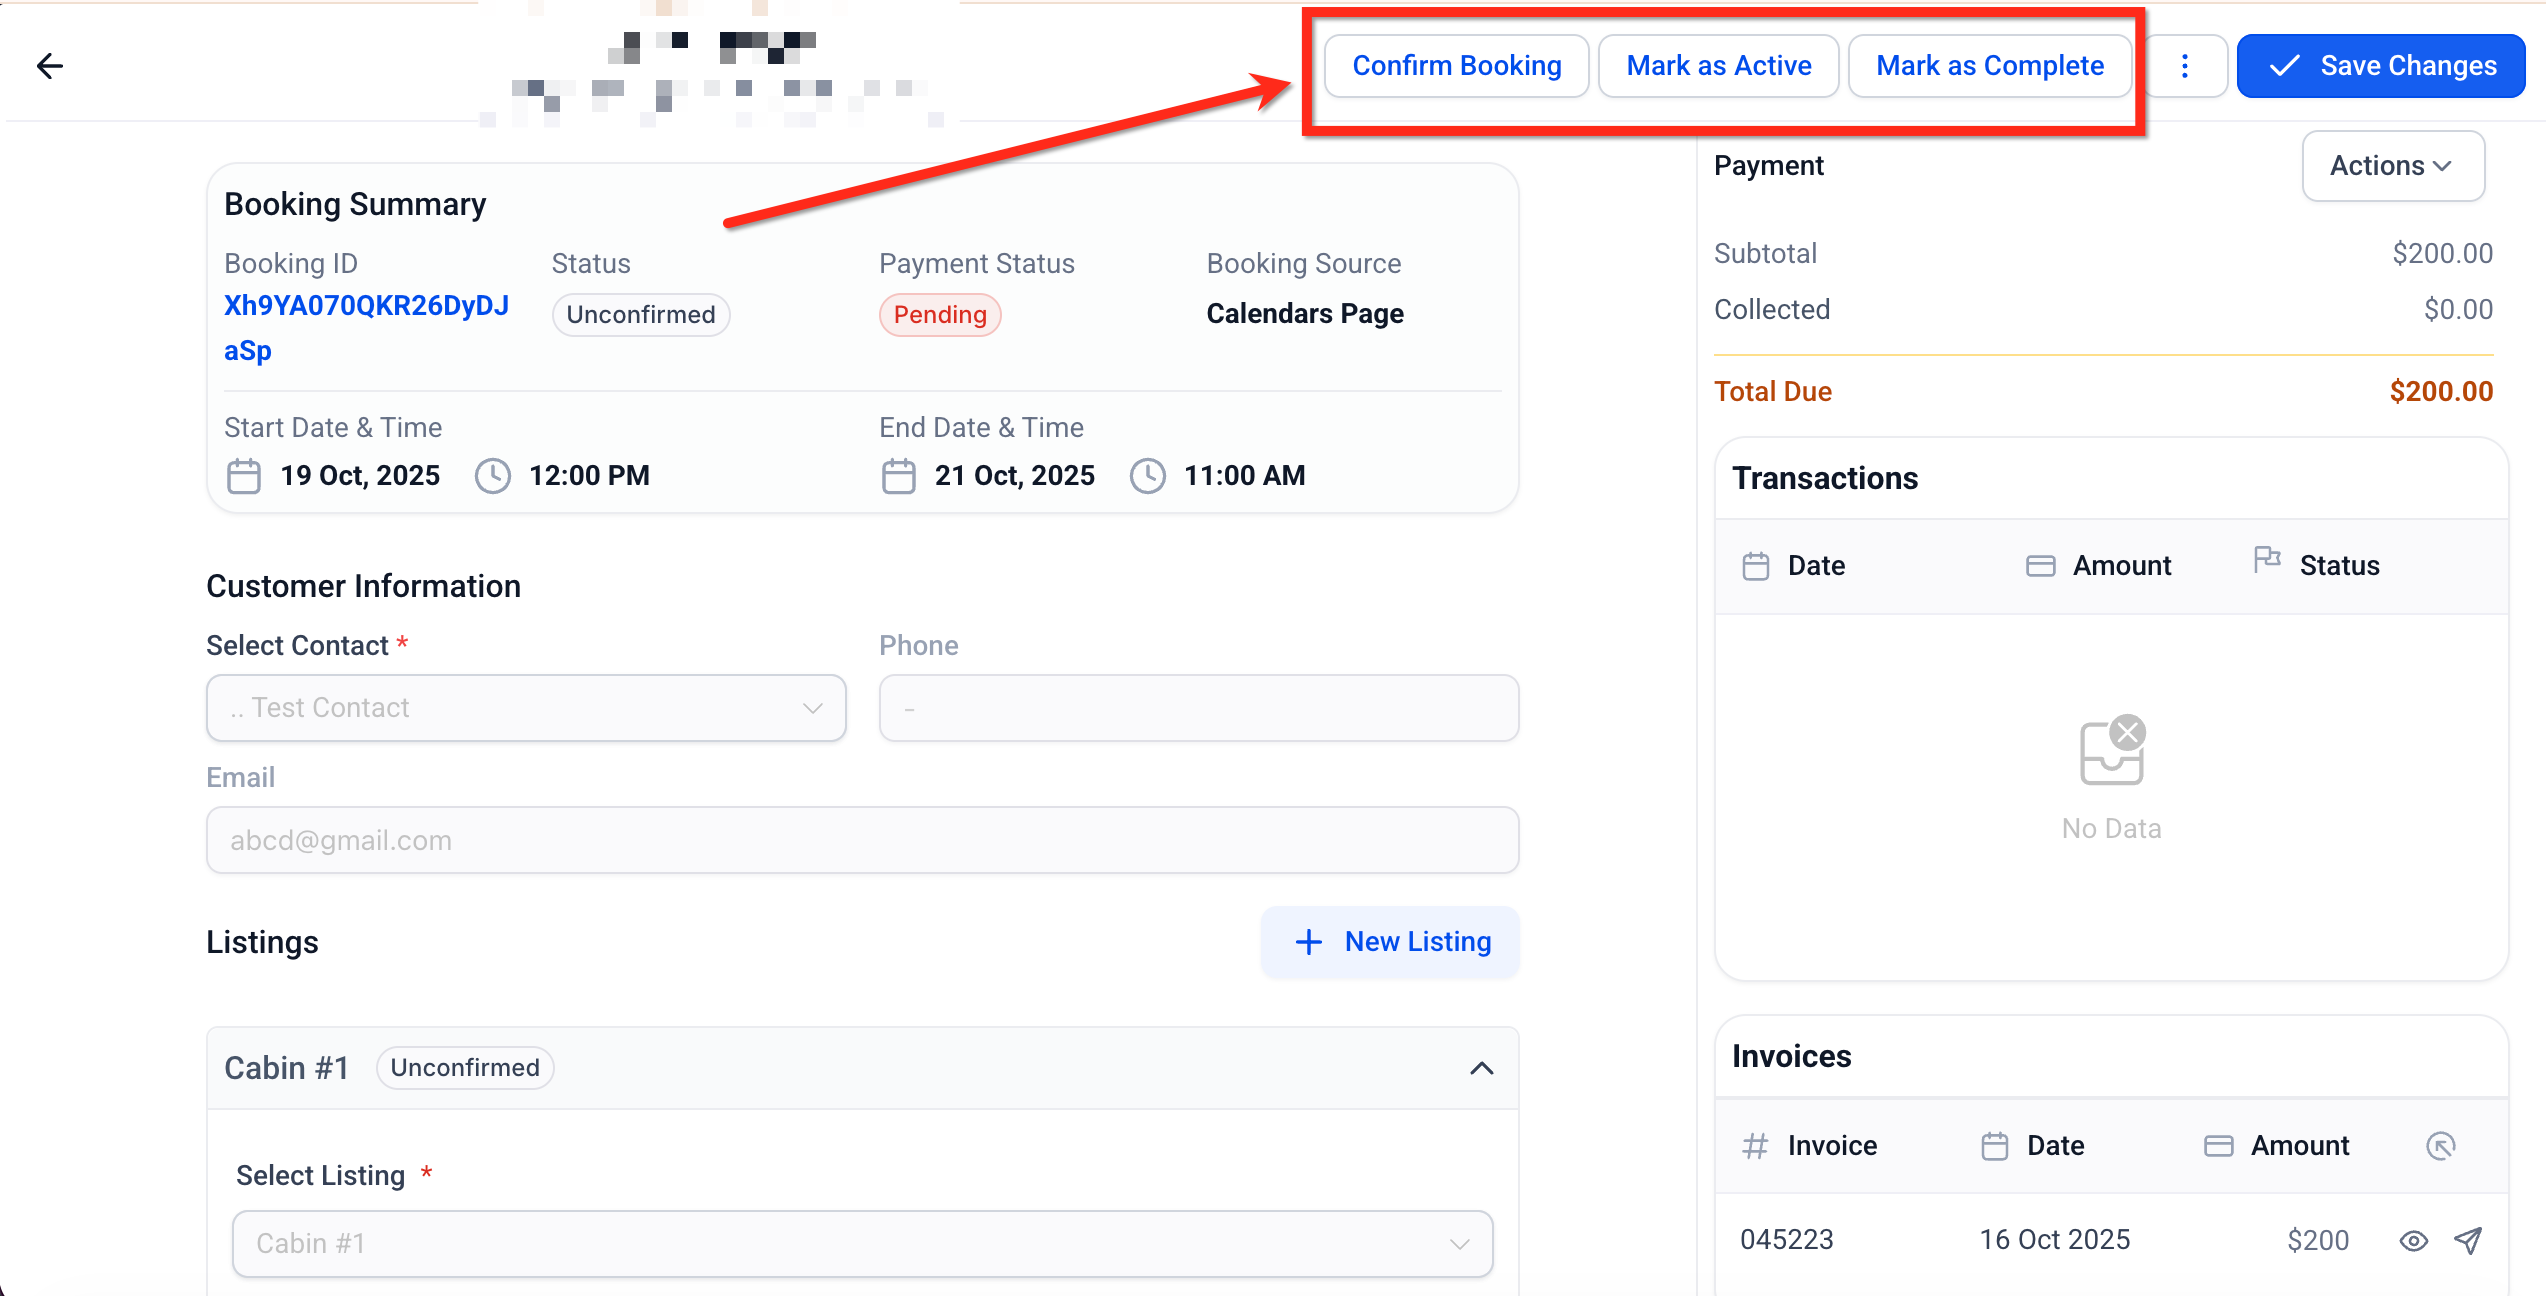The image size is (2546, 1296).
Task: Click the end time clock icon
Action: pos(1147,476)
